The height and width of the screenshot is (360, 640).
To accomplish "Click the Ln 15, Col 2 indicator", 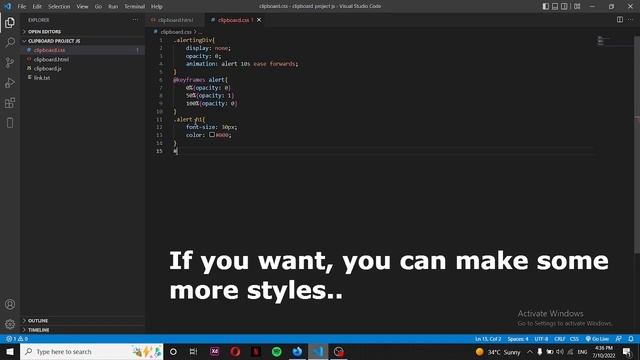I will pos(488,339).
